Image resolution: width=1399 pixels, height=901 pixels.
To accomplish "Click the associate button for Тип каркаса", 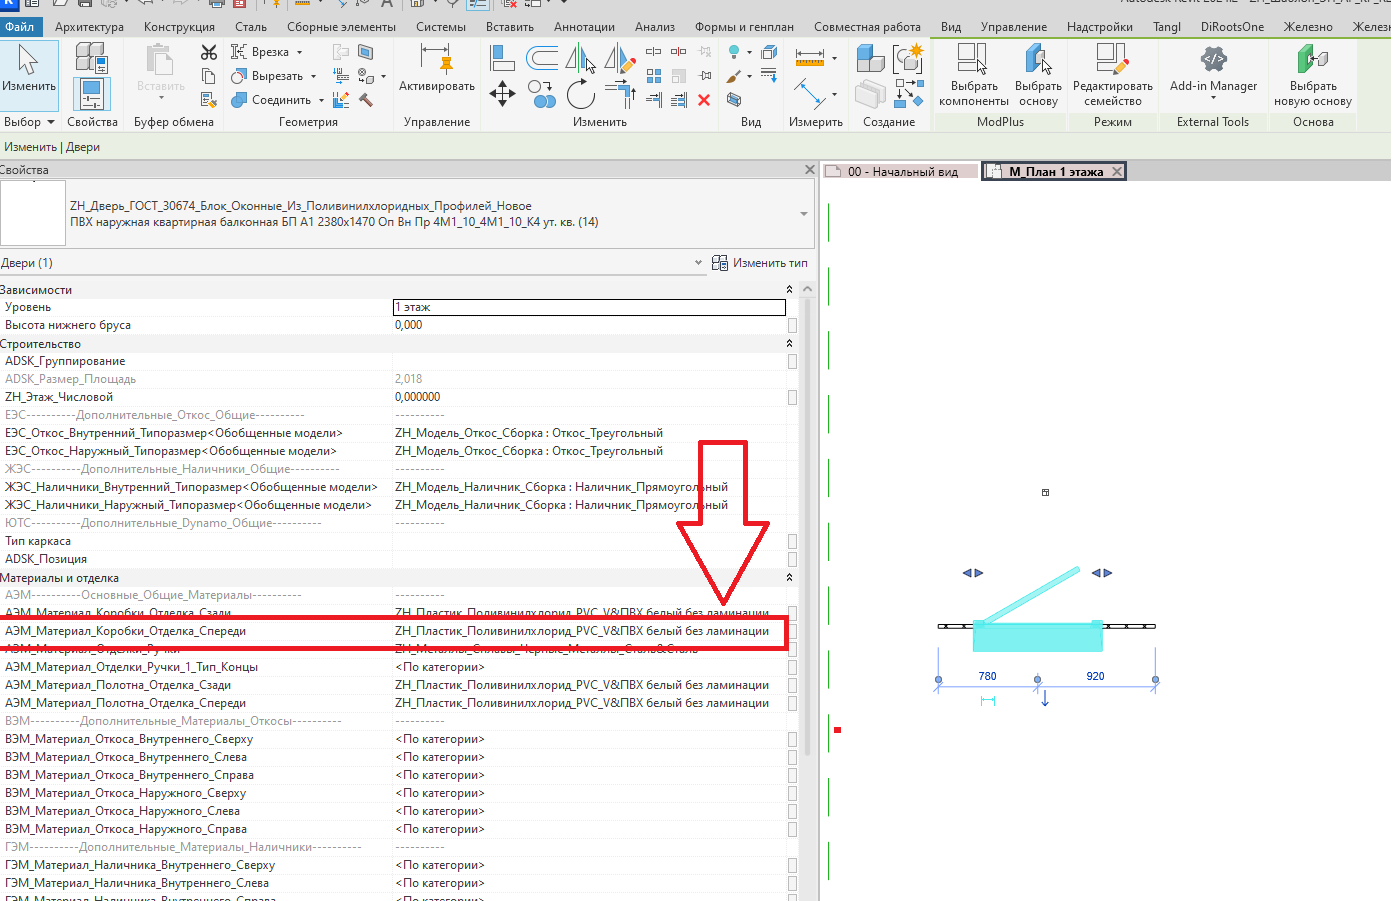I will coord(792,541).
